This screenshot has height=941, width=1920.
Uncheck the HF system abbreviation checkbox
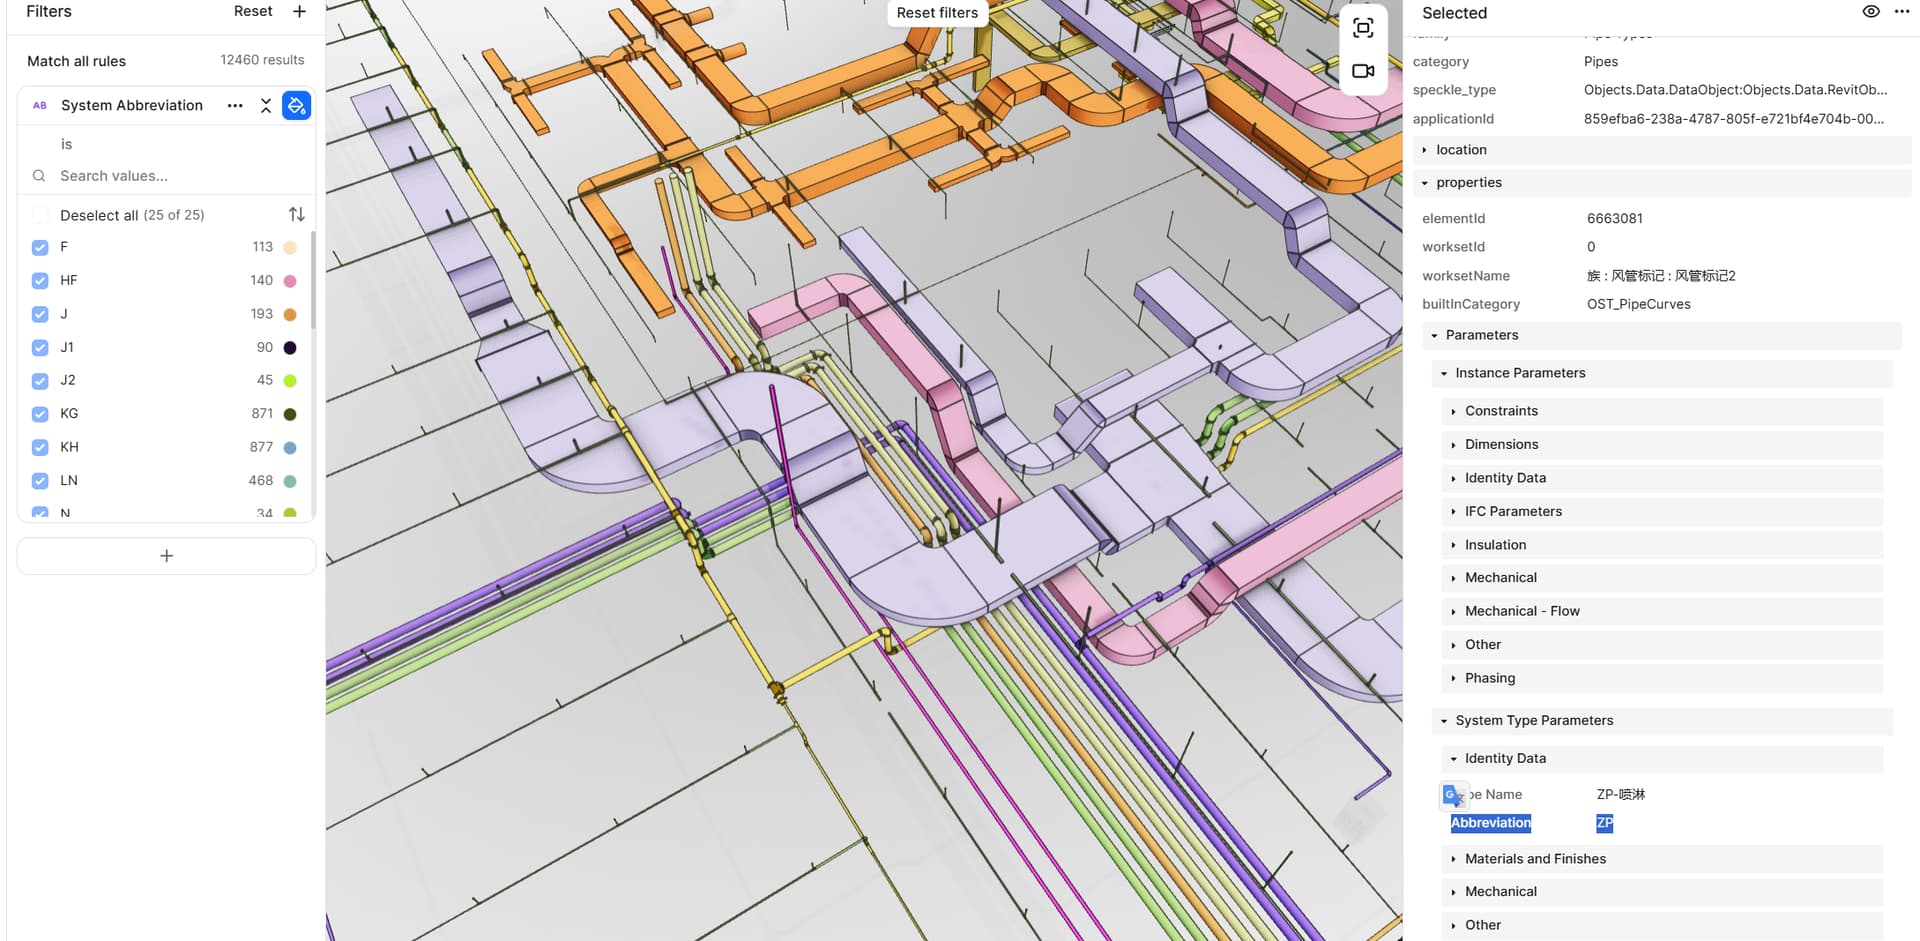coord(40,281)
